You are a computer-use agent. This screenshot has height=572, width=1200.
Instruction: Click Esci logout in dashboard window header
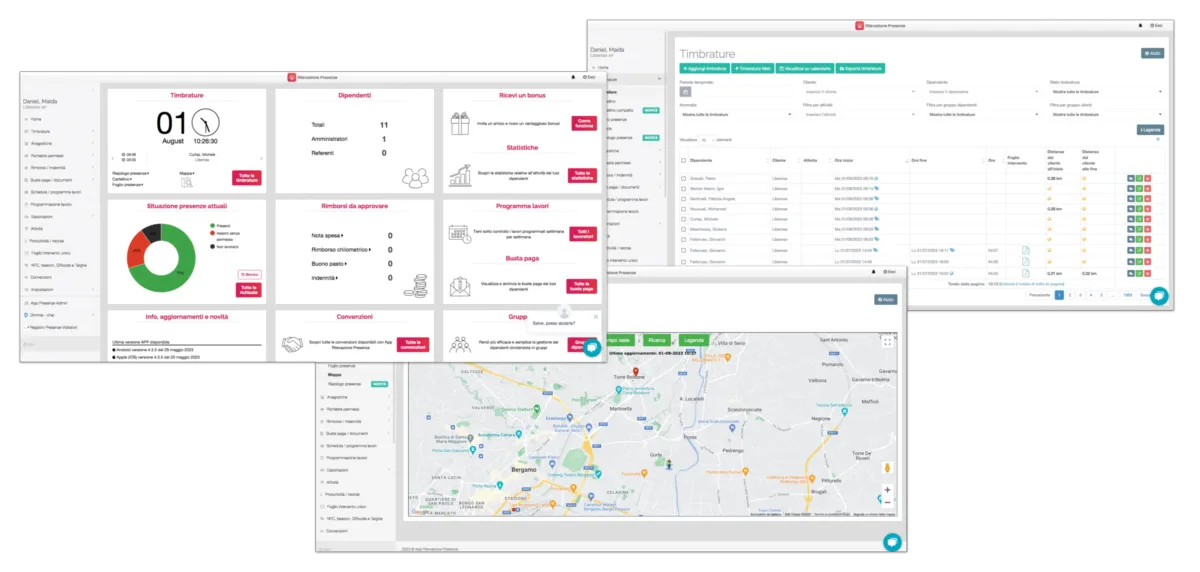click(591, 77)
